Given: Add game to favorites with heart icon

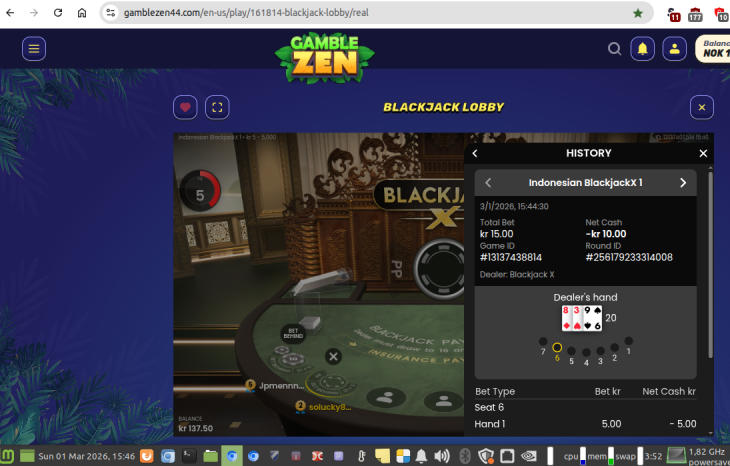Looking at the screenshot, I should click(x=185, y=107).
